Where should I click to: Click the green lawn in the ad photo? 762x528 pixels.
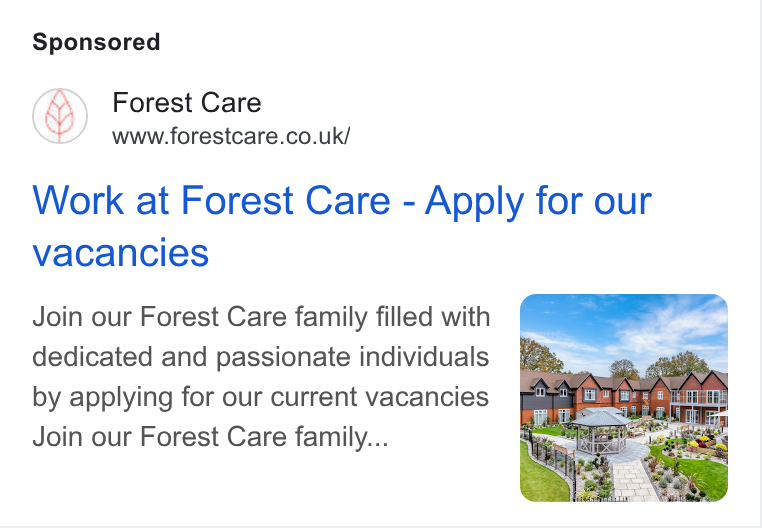point(539,474)
